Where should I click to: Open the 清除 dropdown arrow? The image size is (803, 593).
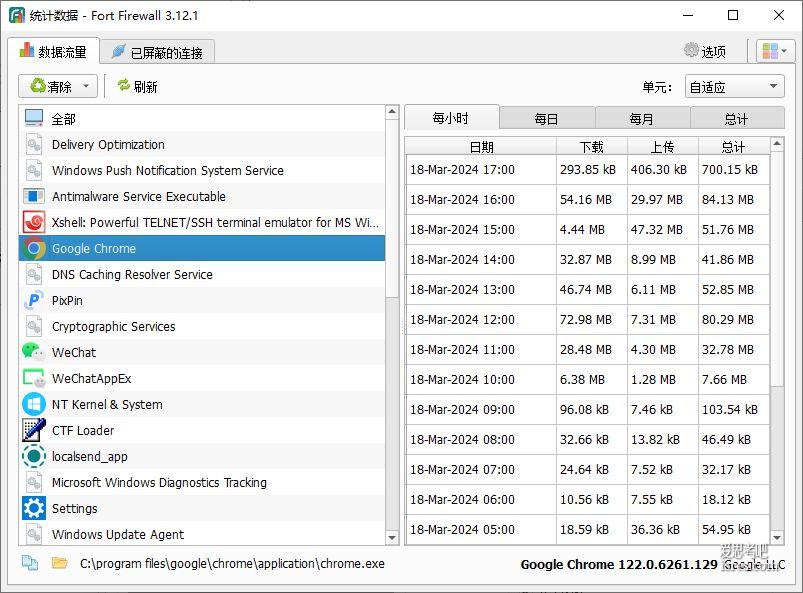point(86,86)
